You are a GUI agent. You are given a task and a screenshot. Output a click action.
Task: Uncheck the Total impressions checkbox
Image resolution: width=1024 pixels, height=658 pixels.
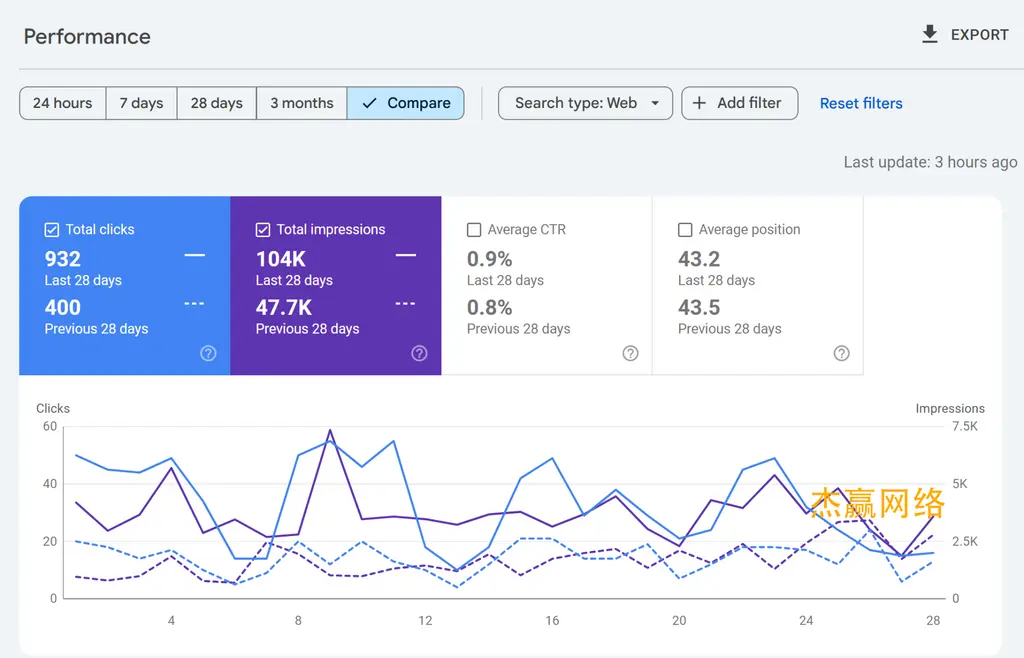(263, 230)
